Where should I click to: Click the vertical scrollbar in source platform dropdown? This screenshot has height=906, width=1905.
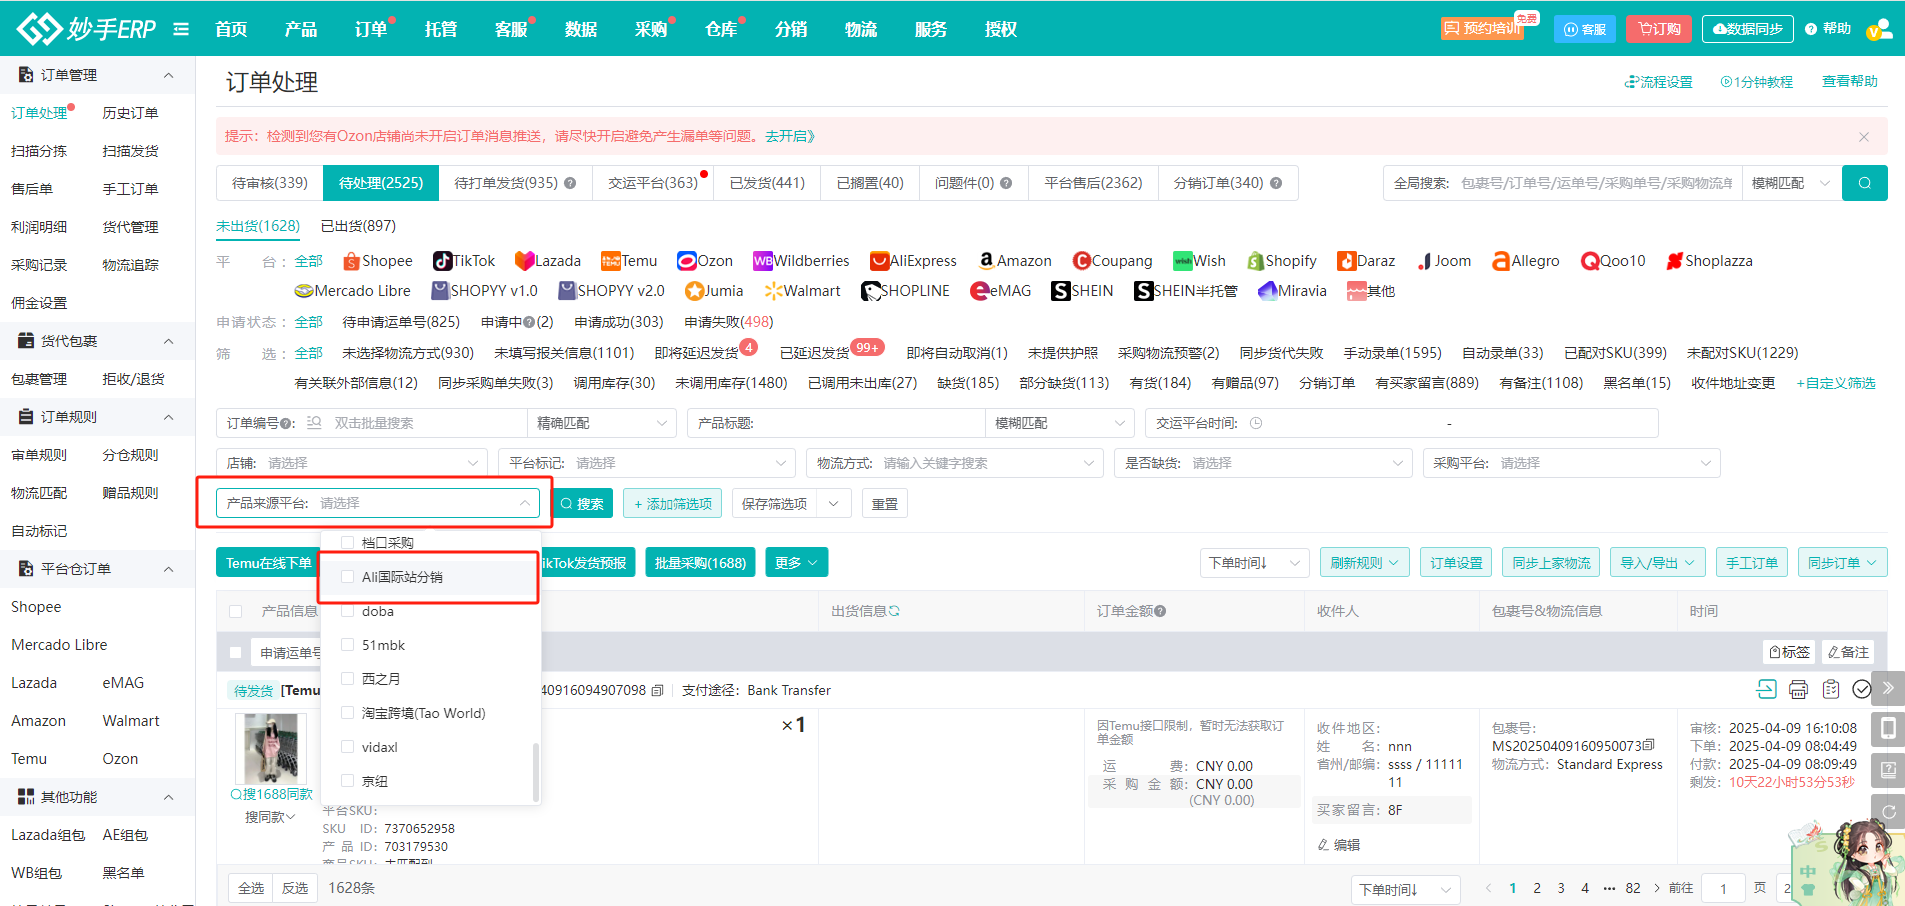click(x=536, y=771)
